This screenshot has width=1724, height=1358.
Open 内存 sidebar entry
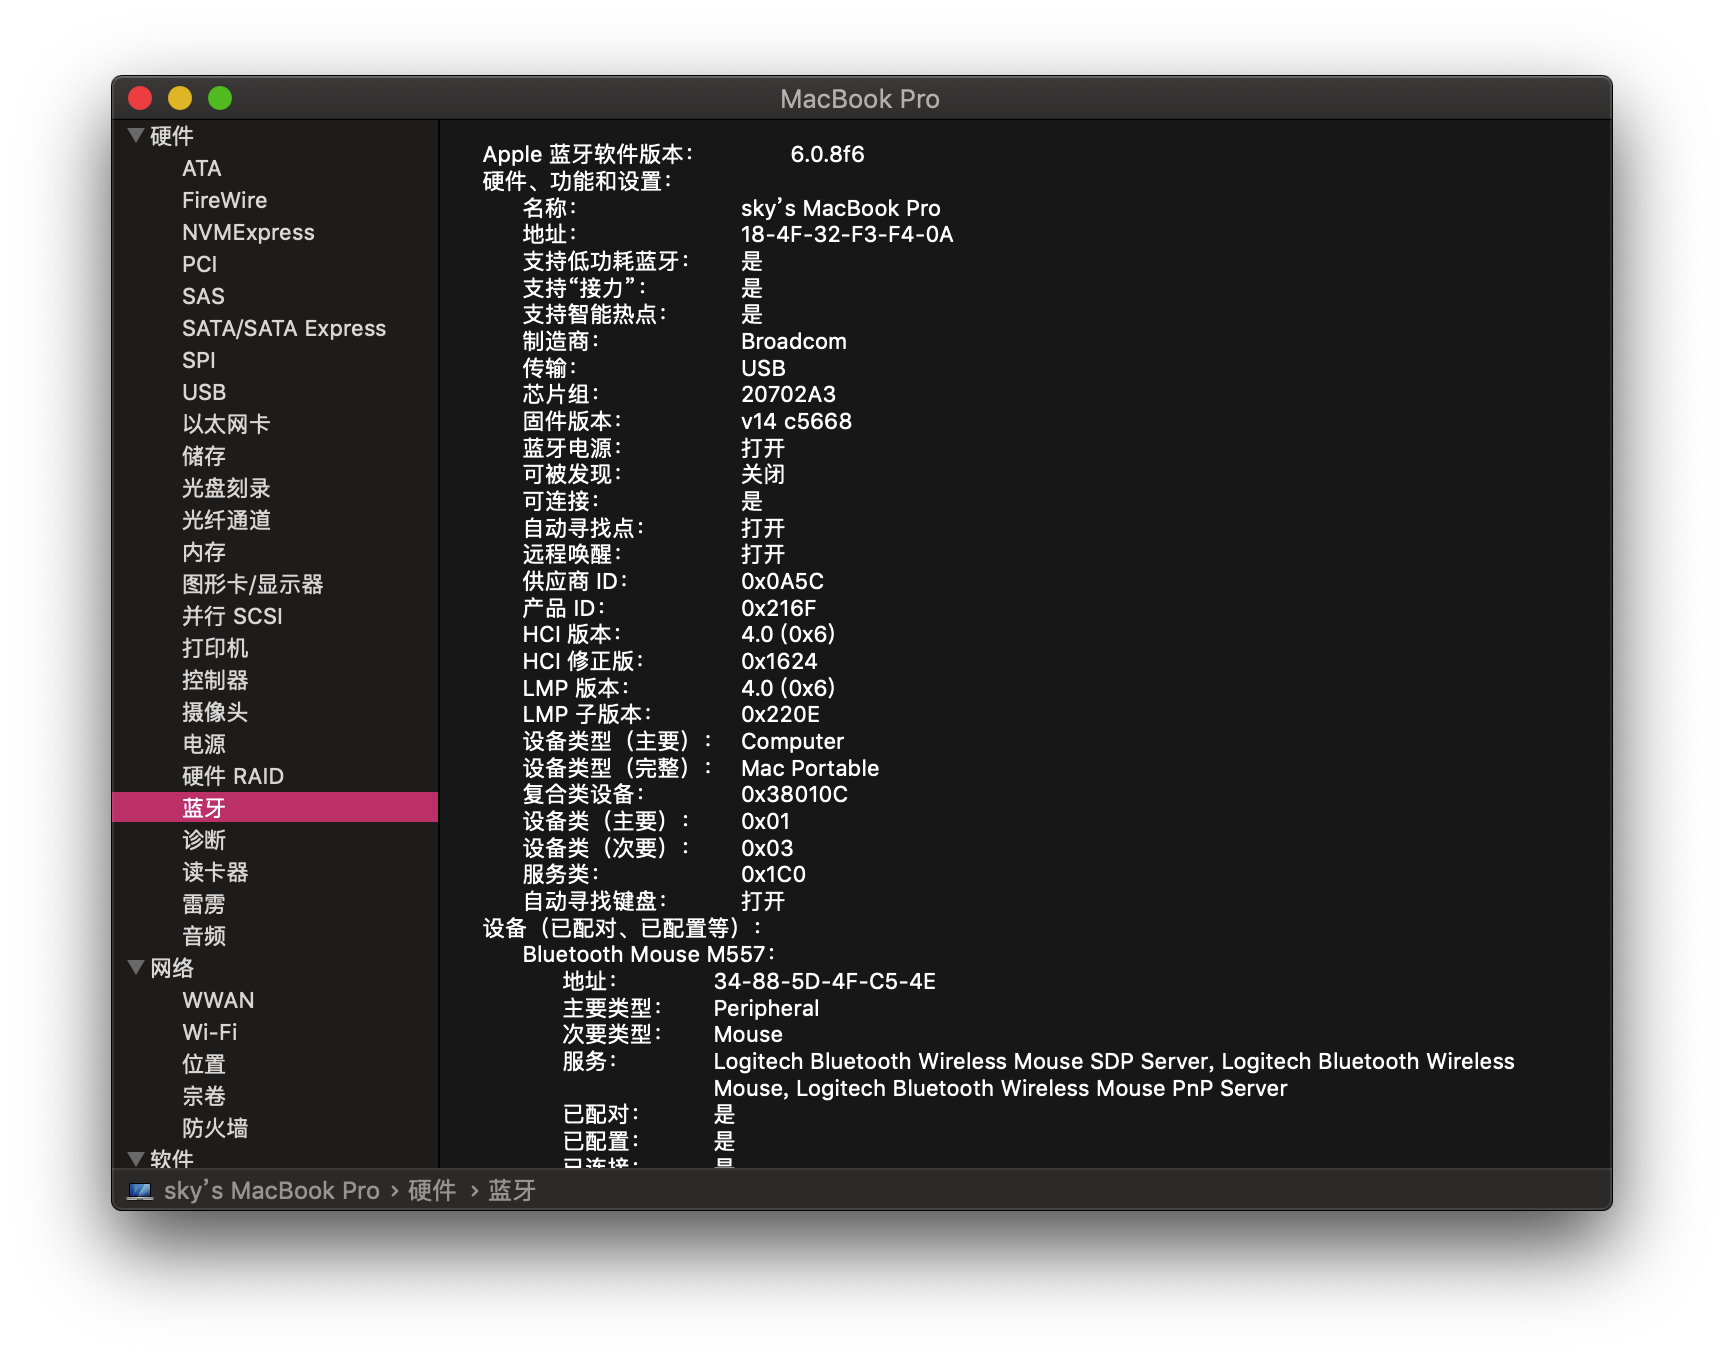[204, 552]
